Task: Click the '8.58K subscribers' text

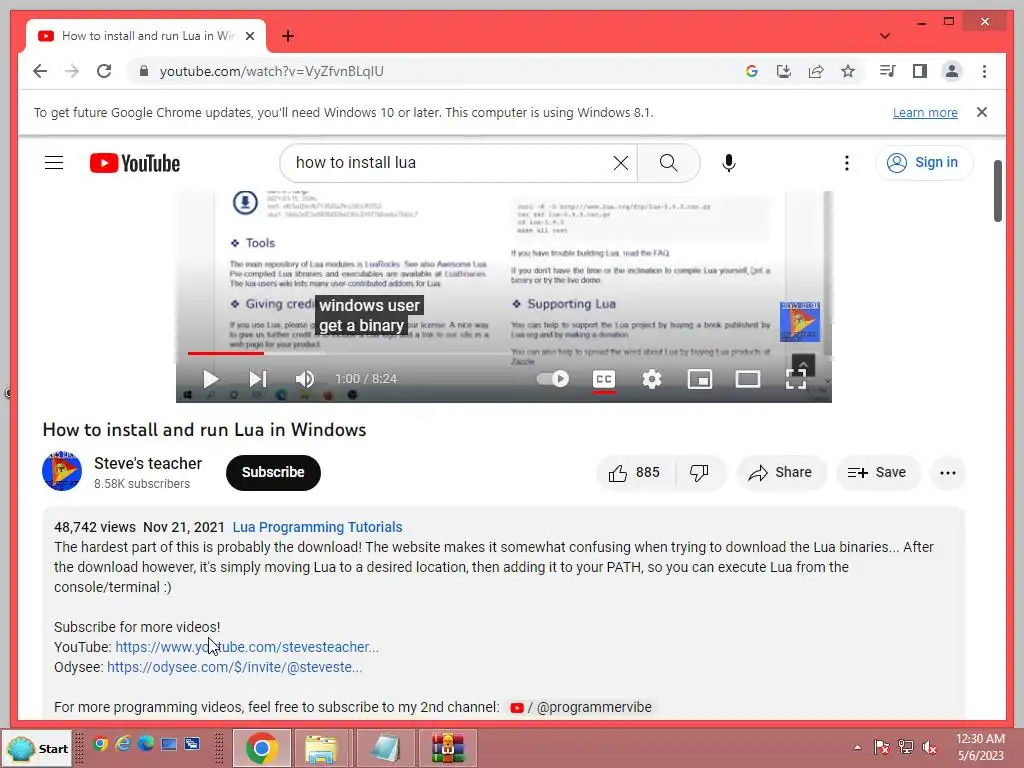Action: [x=142, y=484]
